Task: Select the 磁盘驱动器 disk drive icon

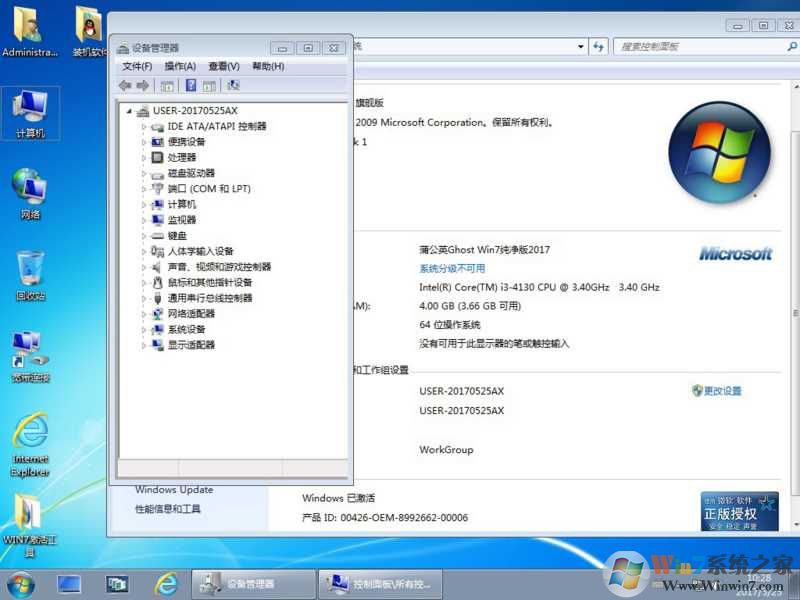Action: pos(158,173)
